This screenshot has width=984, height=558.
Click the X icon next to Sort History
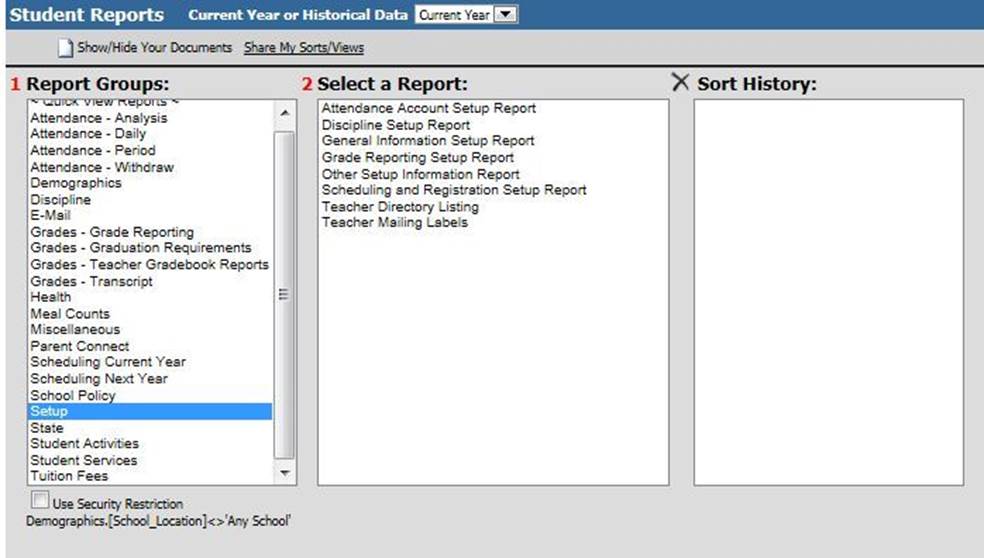680,82
